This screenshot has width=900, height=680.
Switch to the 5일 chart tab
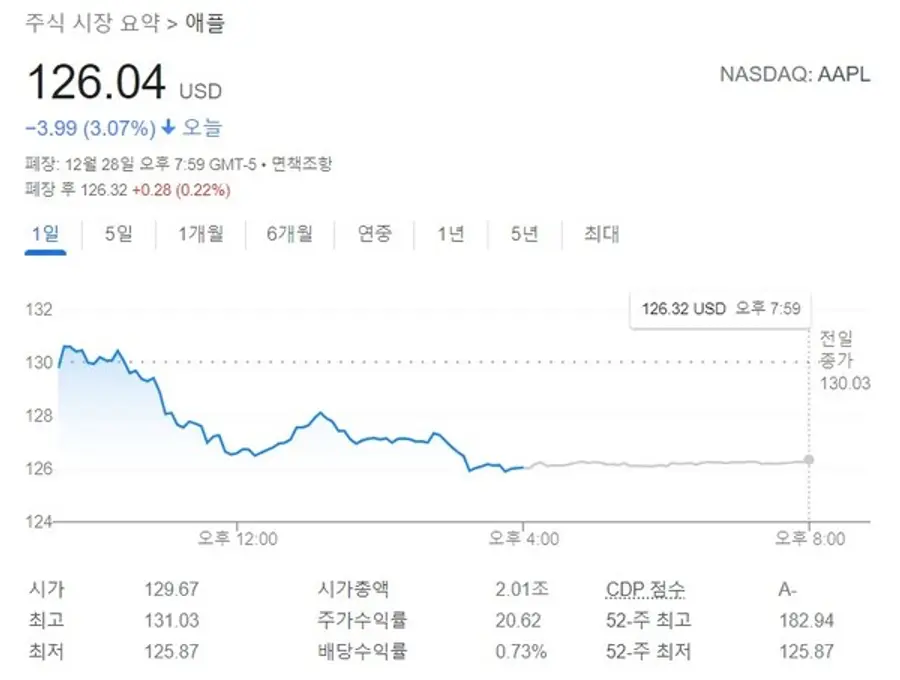pos(119,234)
